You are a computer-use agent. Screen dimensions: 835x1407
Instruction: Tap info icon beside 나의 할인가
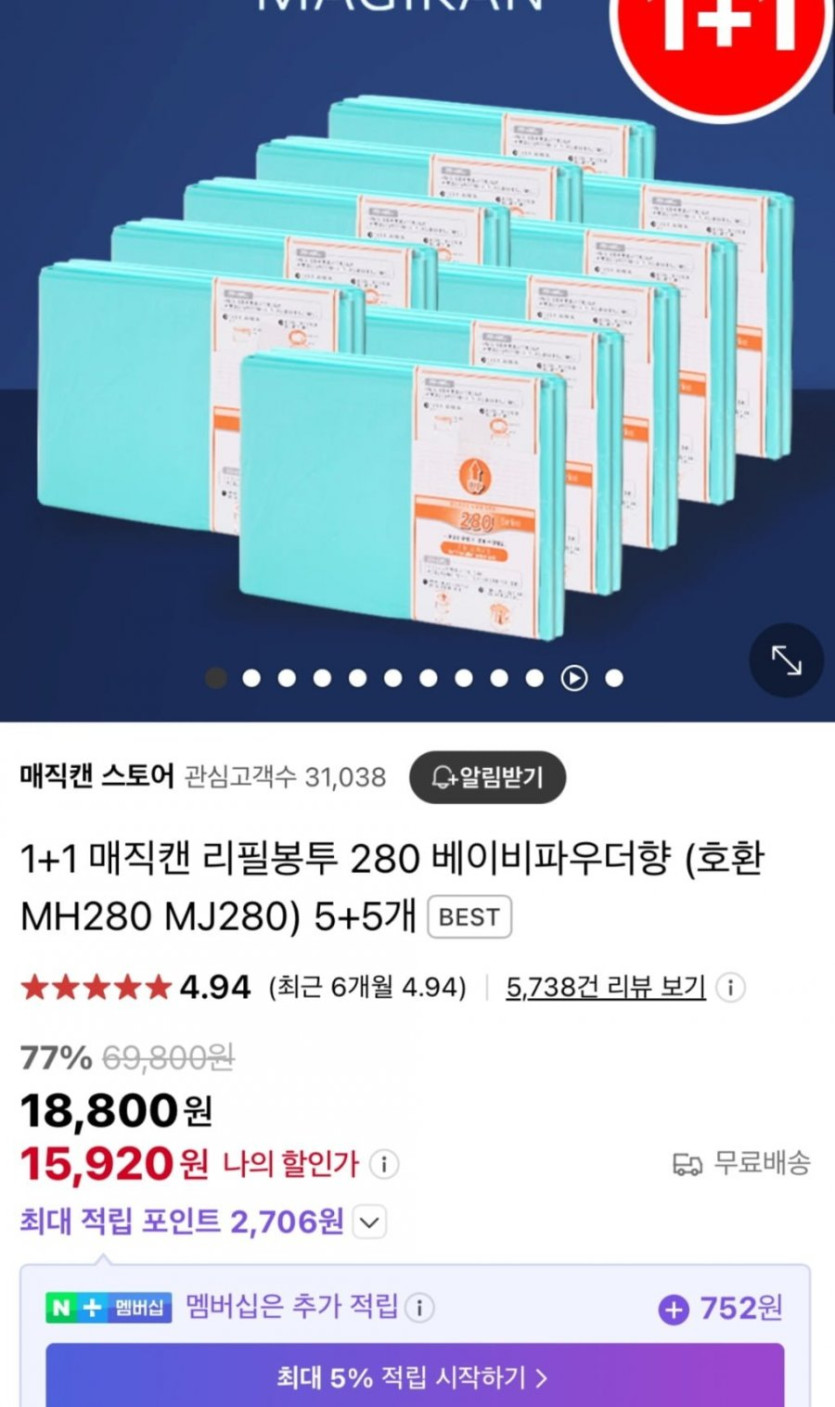coord(384,1164)
